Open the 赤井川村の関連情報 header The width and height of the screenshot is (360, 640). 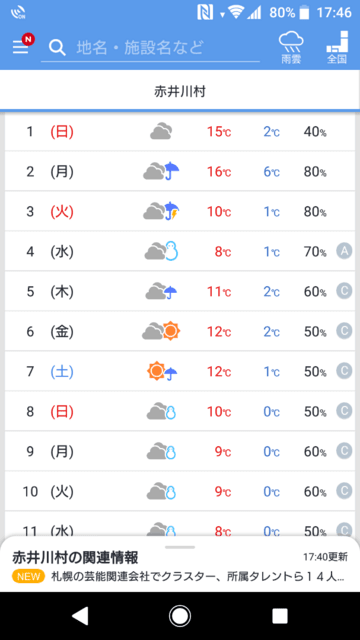coord(75,557)
